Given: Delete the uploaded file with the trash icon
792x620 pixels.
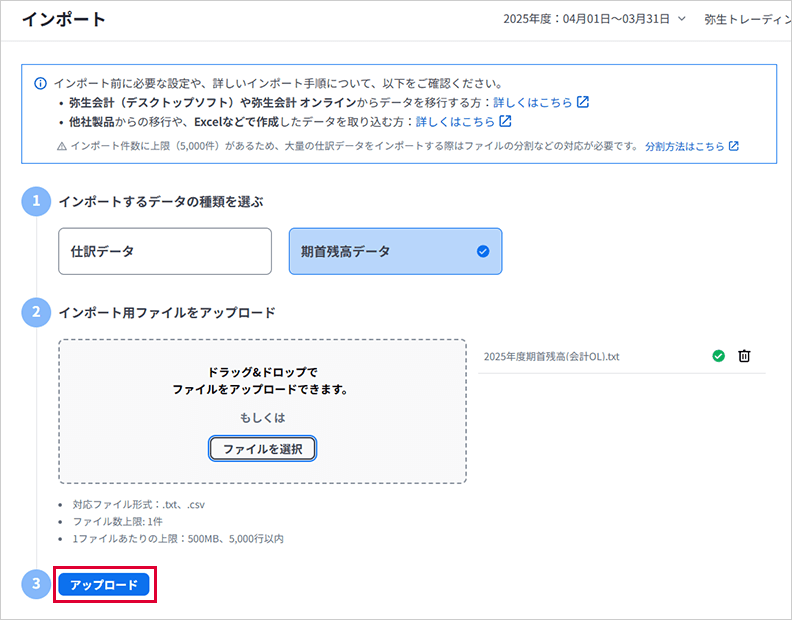Looking at the screenshot, I should (x=744, y=356).
